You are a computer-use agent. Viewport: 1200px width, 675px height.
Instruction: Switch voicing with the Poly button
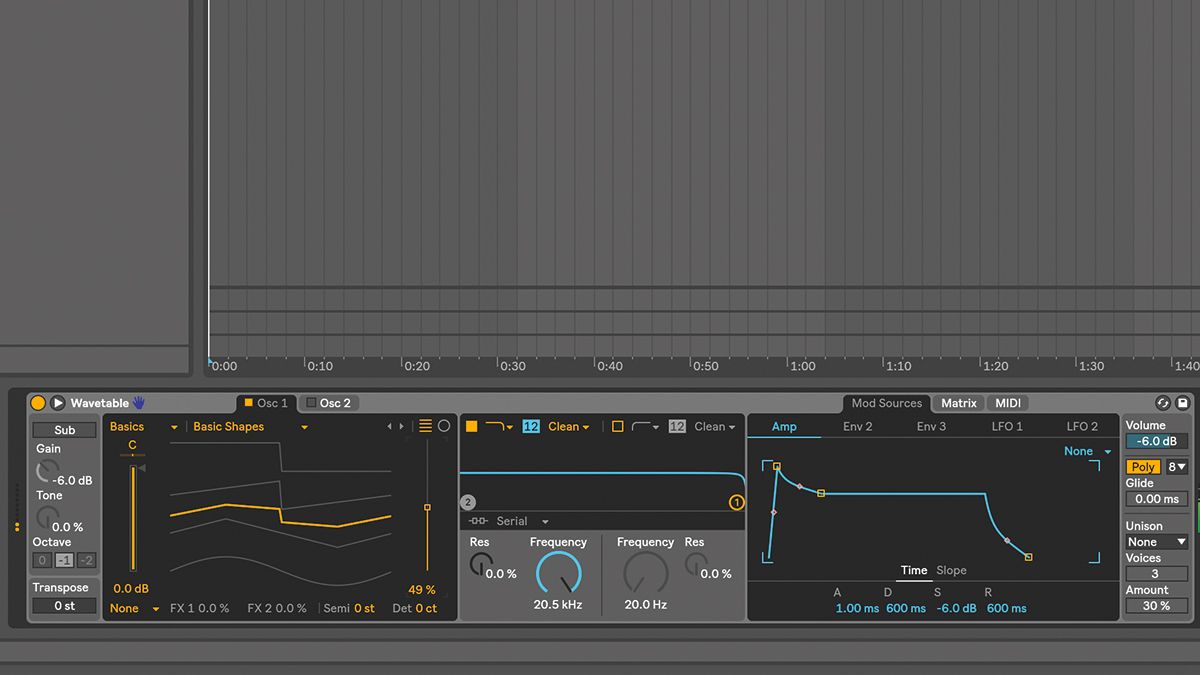[x=1142, y=466]
